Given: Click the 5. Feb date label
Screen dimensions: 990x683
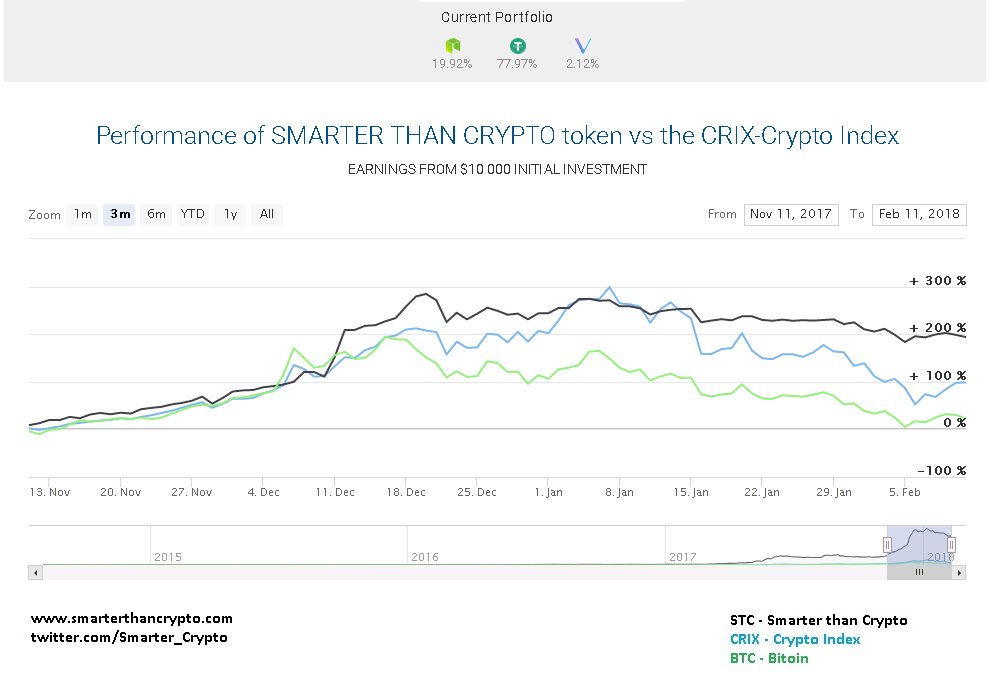Looking at the screenshot, I should pos(905,492).
